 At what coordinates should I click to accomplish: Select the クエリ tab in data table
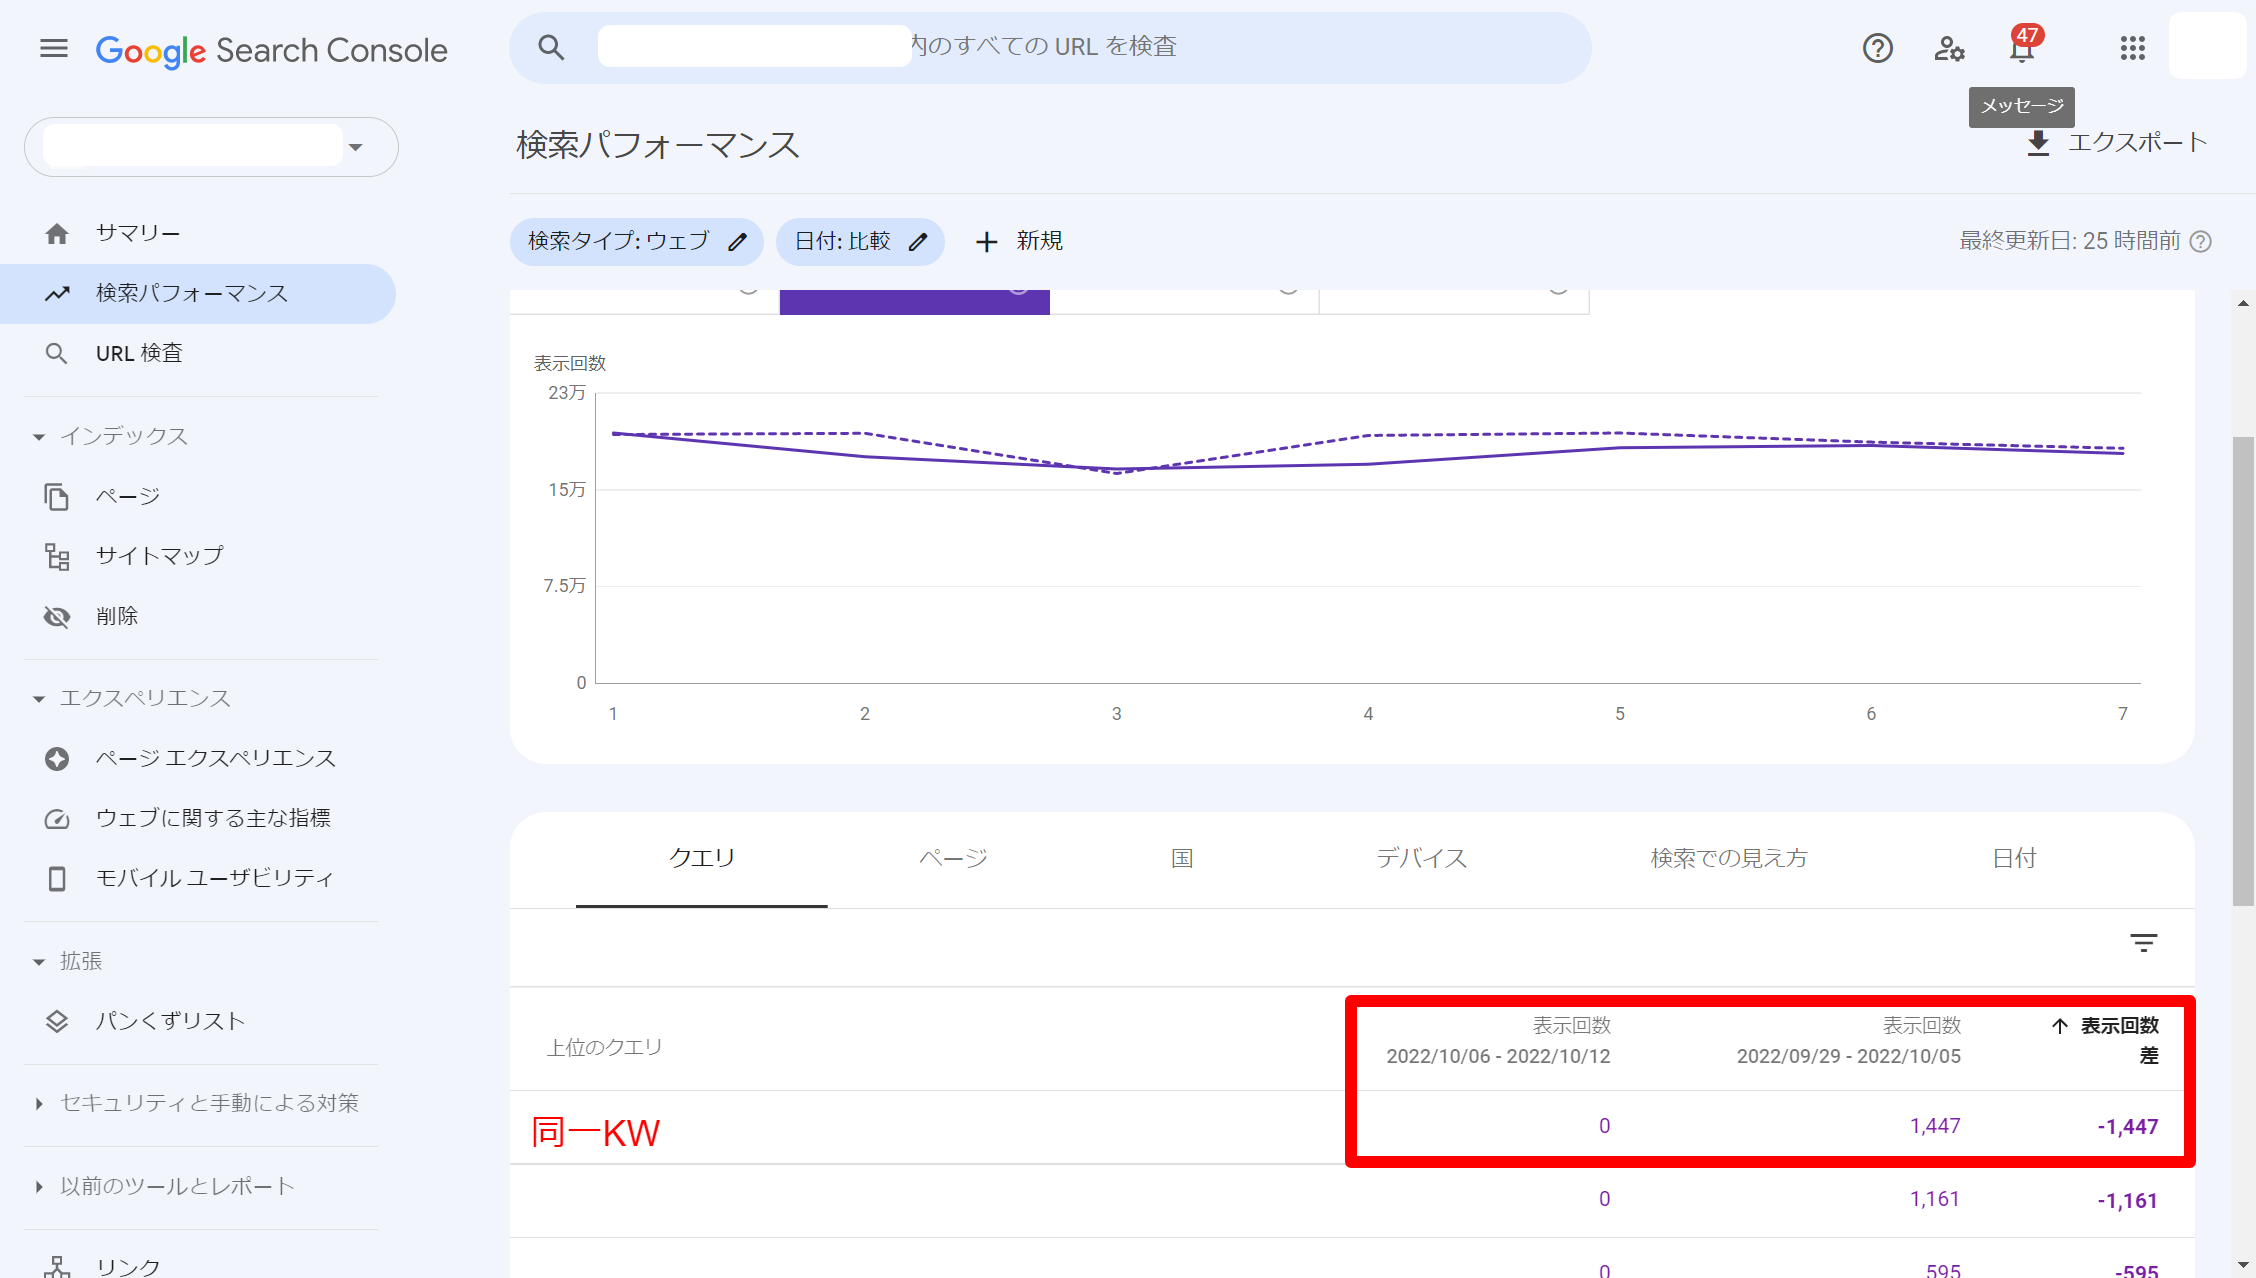(700, 858)
